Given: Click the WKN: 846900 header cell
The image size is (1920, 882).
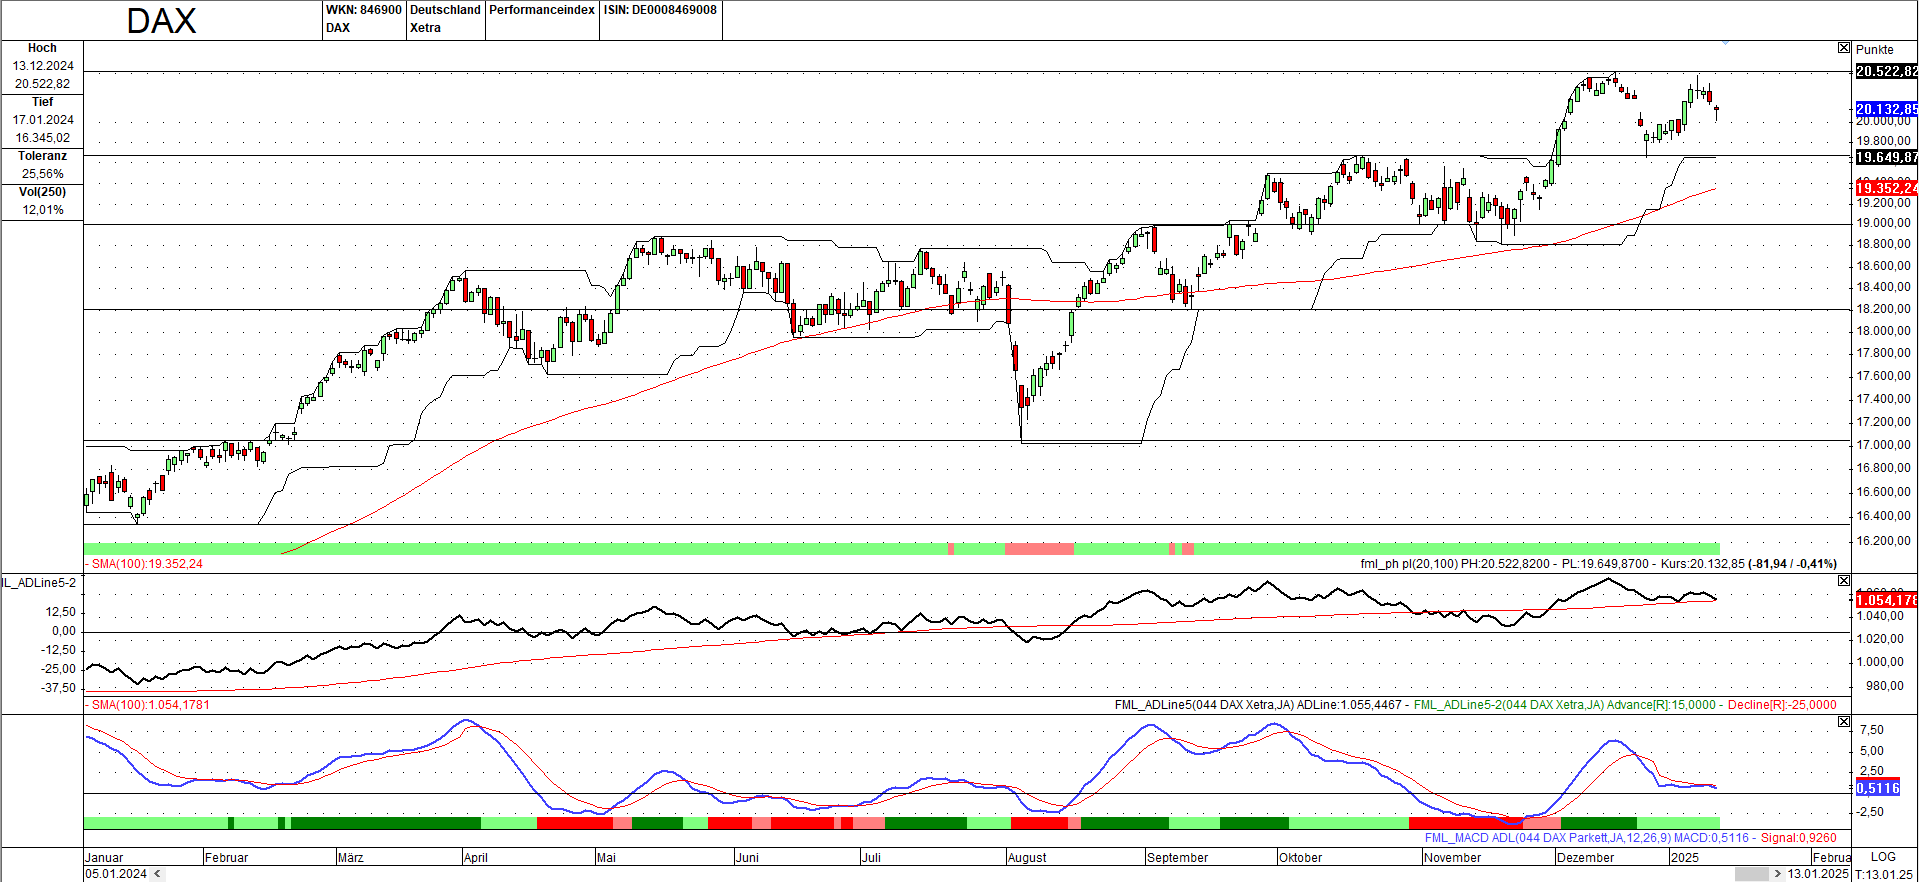Looking at the screenshot, I should (x=363, y=19).
